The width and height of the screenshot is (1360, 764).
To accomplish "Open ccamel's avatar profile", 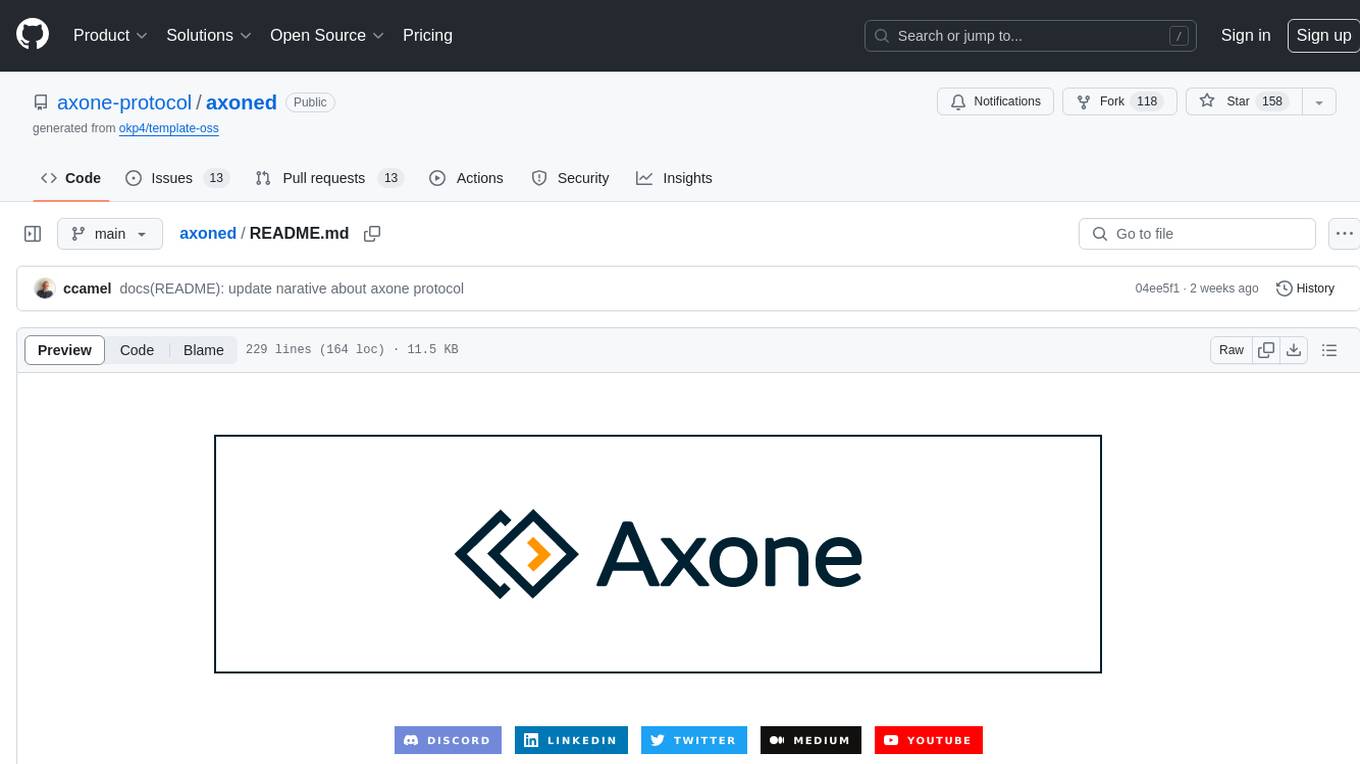I will pos(45,288).
